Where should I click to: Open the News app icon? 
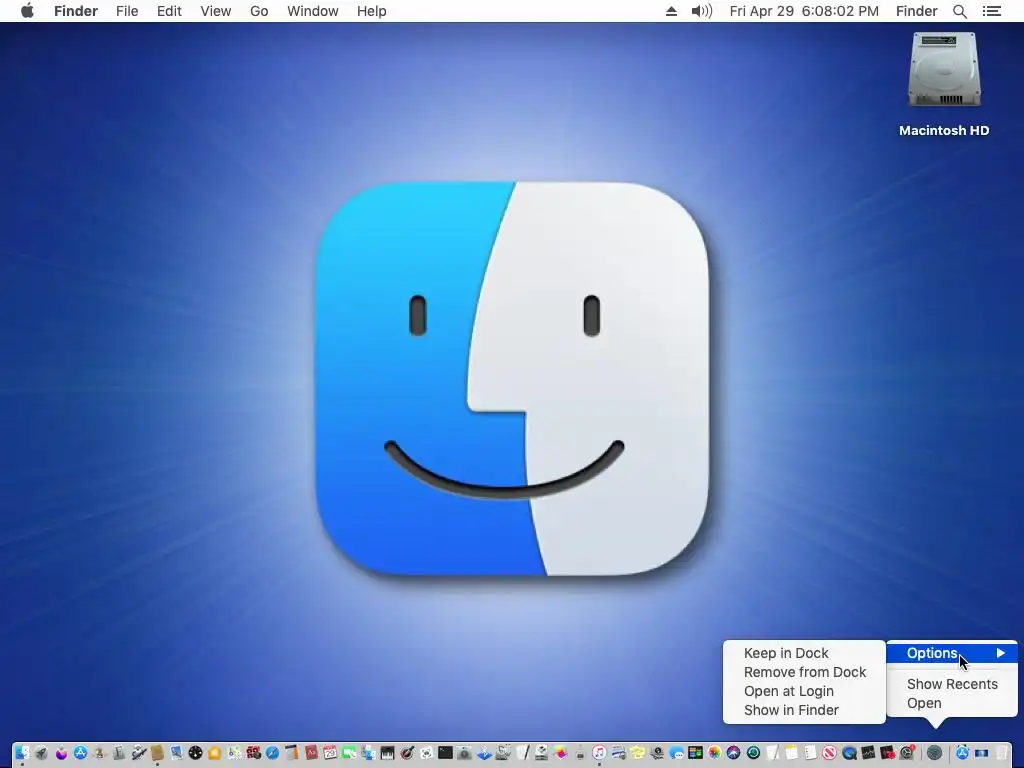click(x=829, y=753)
